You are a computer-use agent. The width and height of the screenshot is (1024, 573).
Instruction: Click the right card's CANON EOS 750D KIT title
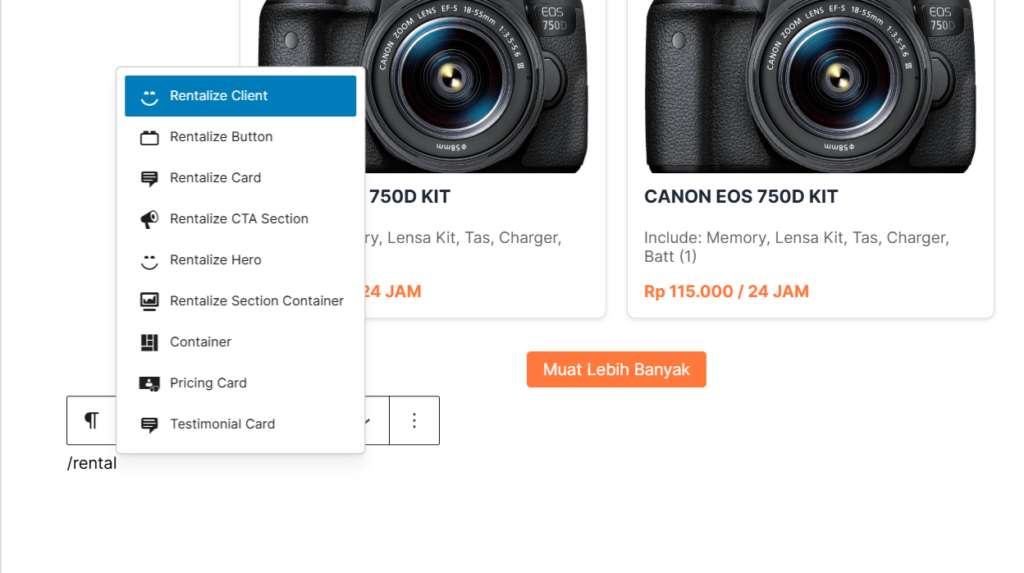[740, 197]
